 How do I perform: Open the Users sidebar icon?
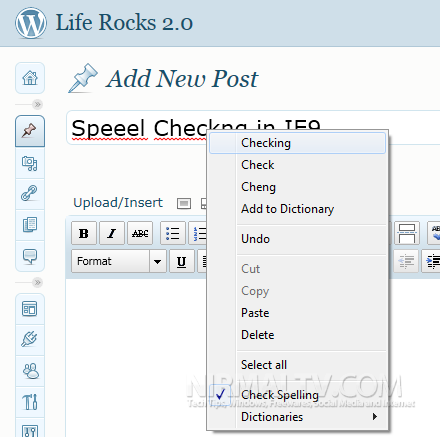pos(30,371)
